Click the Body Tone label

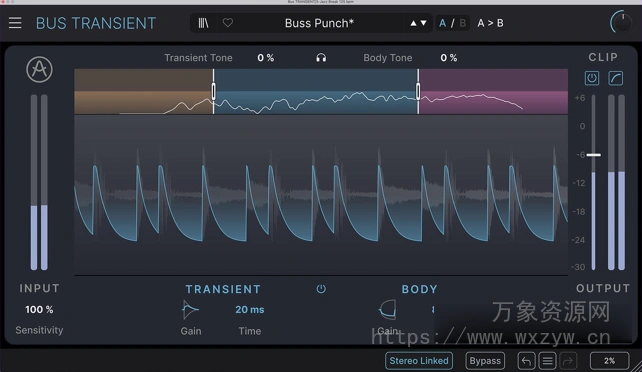tap(388, 58)
